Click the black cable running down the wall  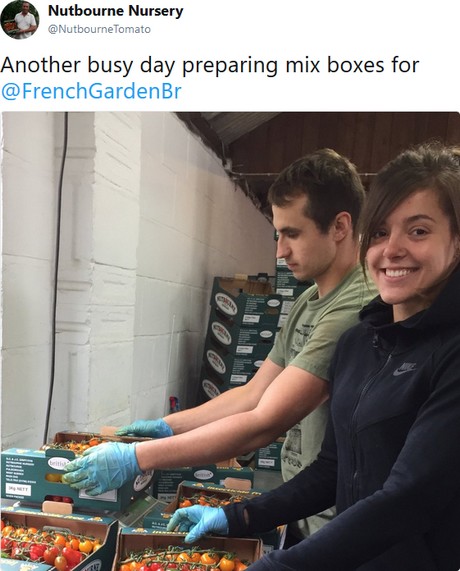[58, 277]
